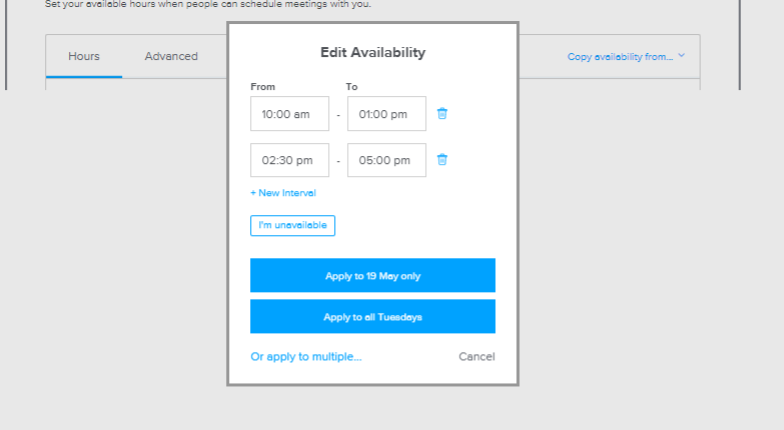Image resolution: width=784 pixels, height=430 pixels.
Task: Click the available hours description text
Action: (x=208, y=4)
